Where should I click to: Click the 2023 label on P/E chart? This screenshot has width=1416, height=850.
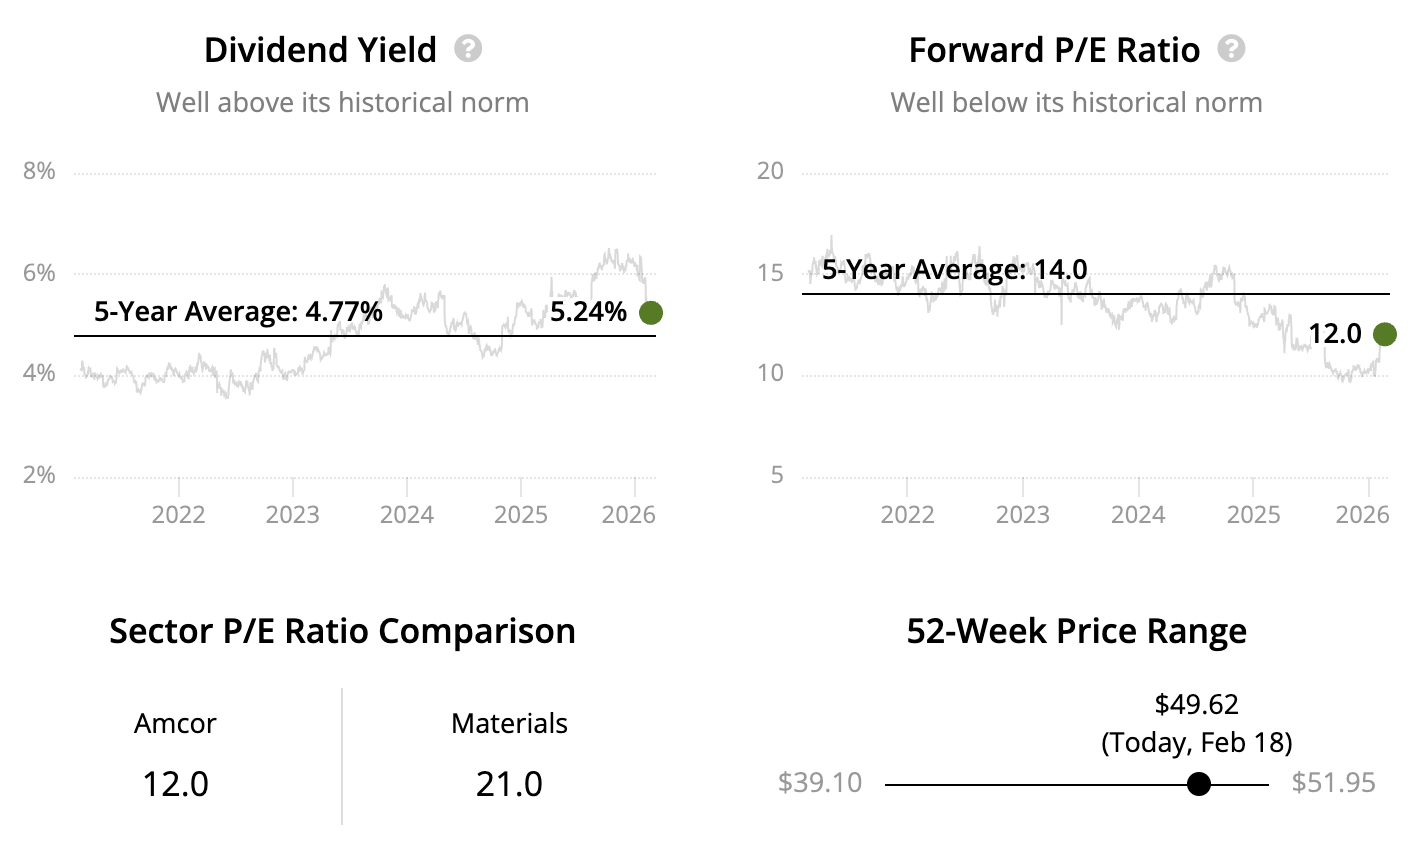(1023, 515)
